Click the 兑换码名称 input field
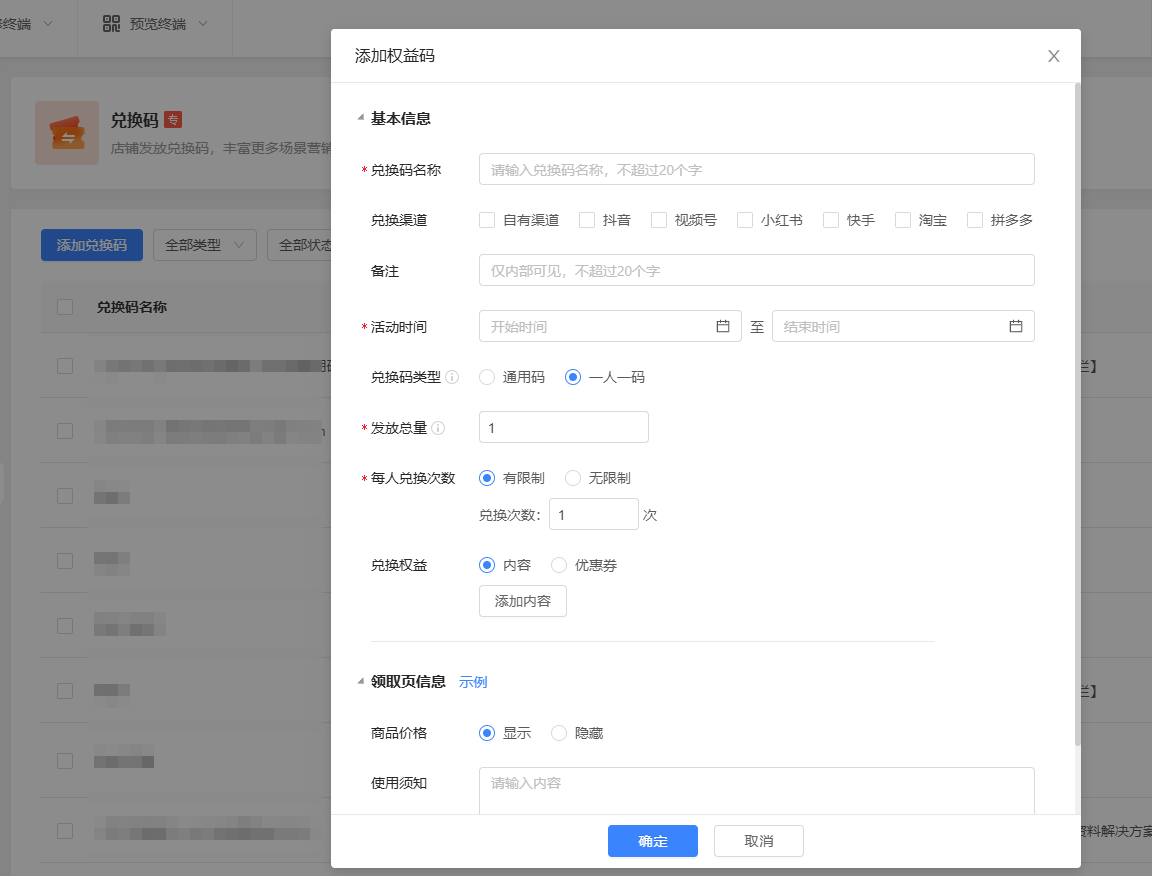Viewport: 1152px width, 876px height. click(756, 170)
